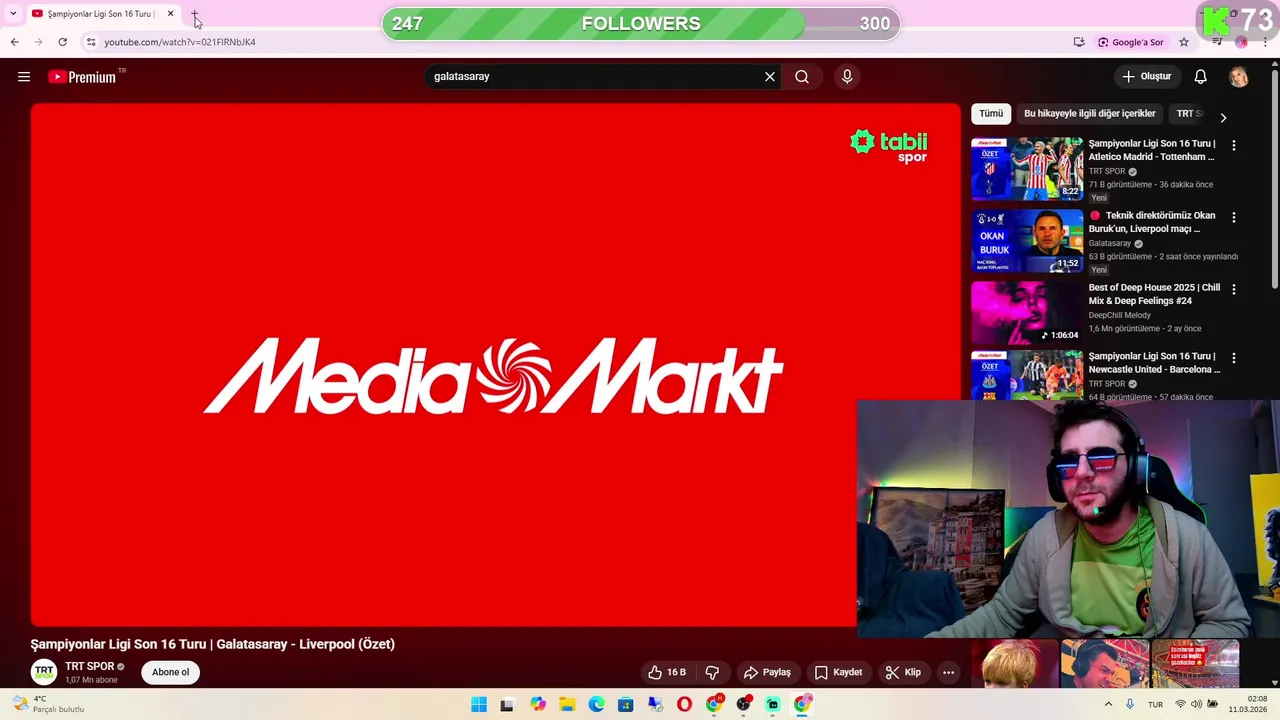The height and width of the screenshot is (720, 1280).
Task: Open more actions (three dots) under video
Action: pos(948,673)
